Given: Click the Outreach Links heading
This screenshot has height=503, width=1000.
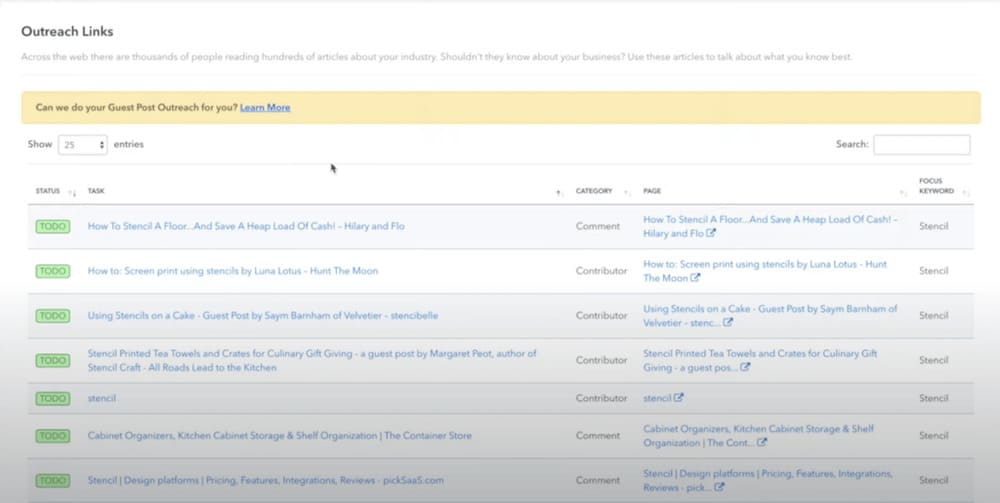Looking at the screenshot, I should click(x=67, y=31).
